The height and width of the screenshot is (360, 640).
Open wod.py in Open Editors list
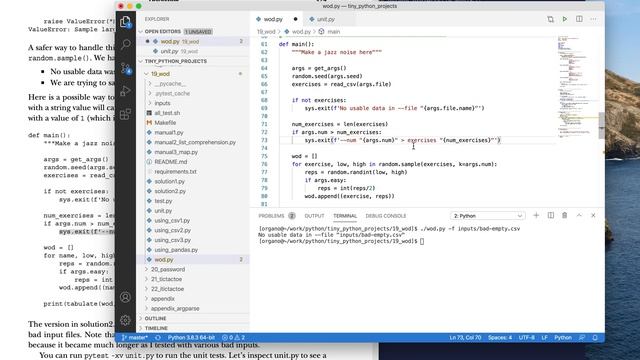pyautogui.click(x=194, y=41)
